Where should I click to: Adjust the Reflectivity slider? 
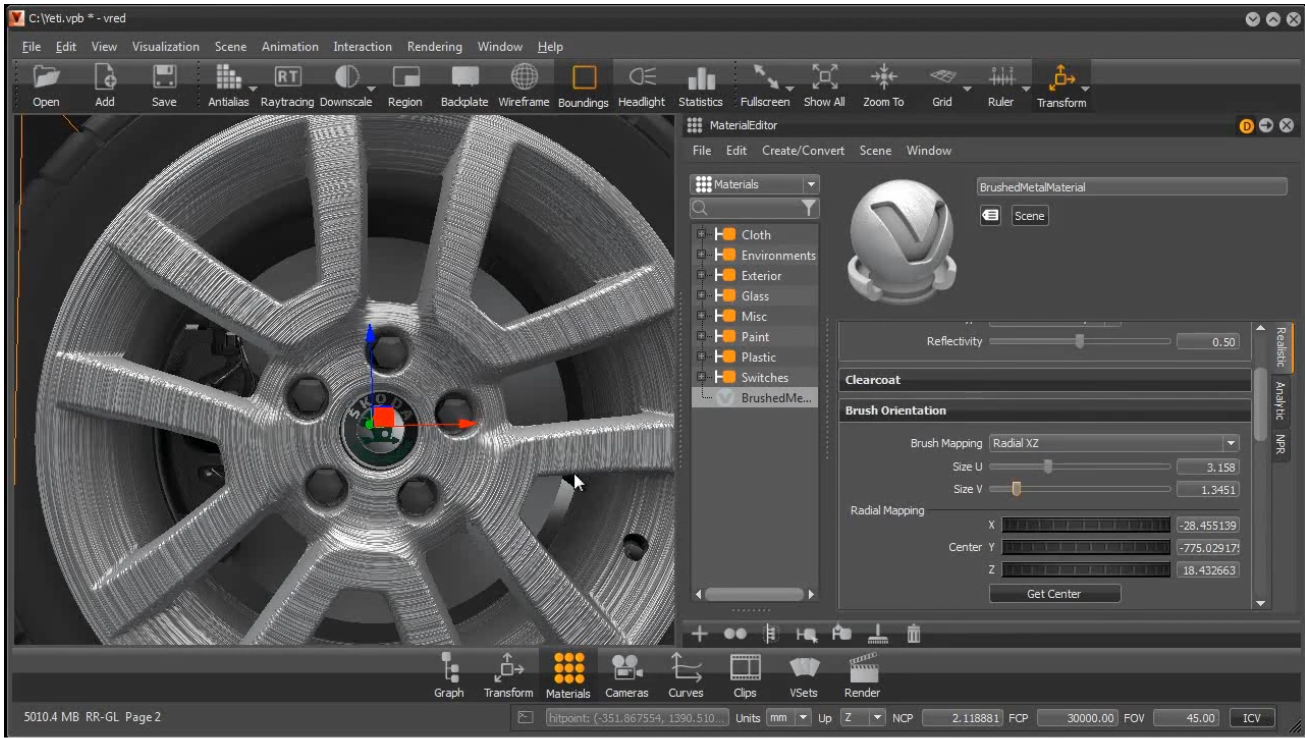[x=1080, y=341]
